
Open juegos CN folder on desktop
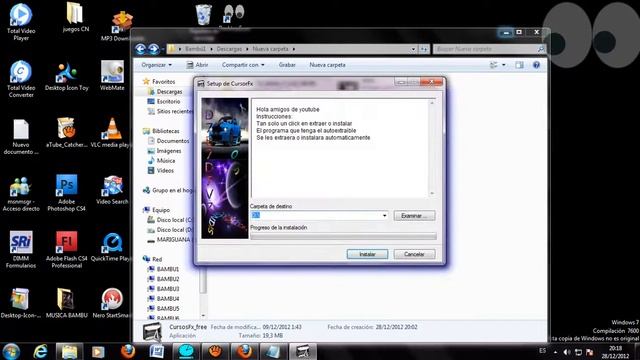[75, 17]
